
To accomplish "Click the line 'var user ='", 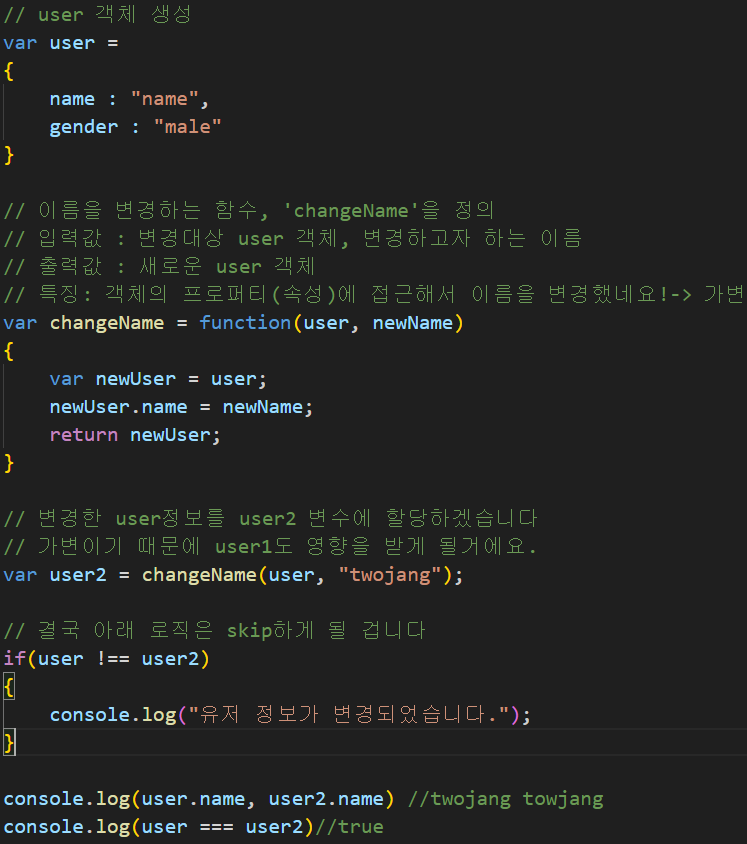I will coord(61,43).
